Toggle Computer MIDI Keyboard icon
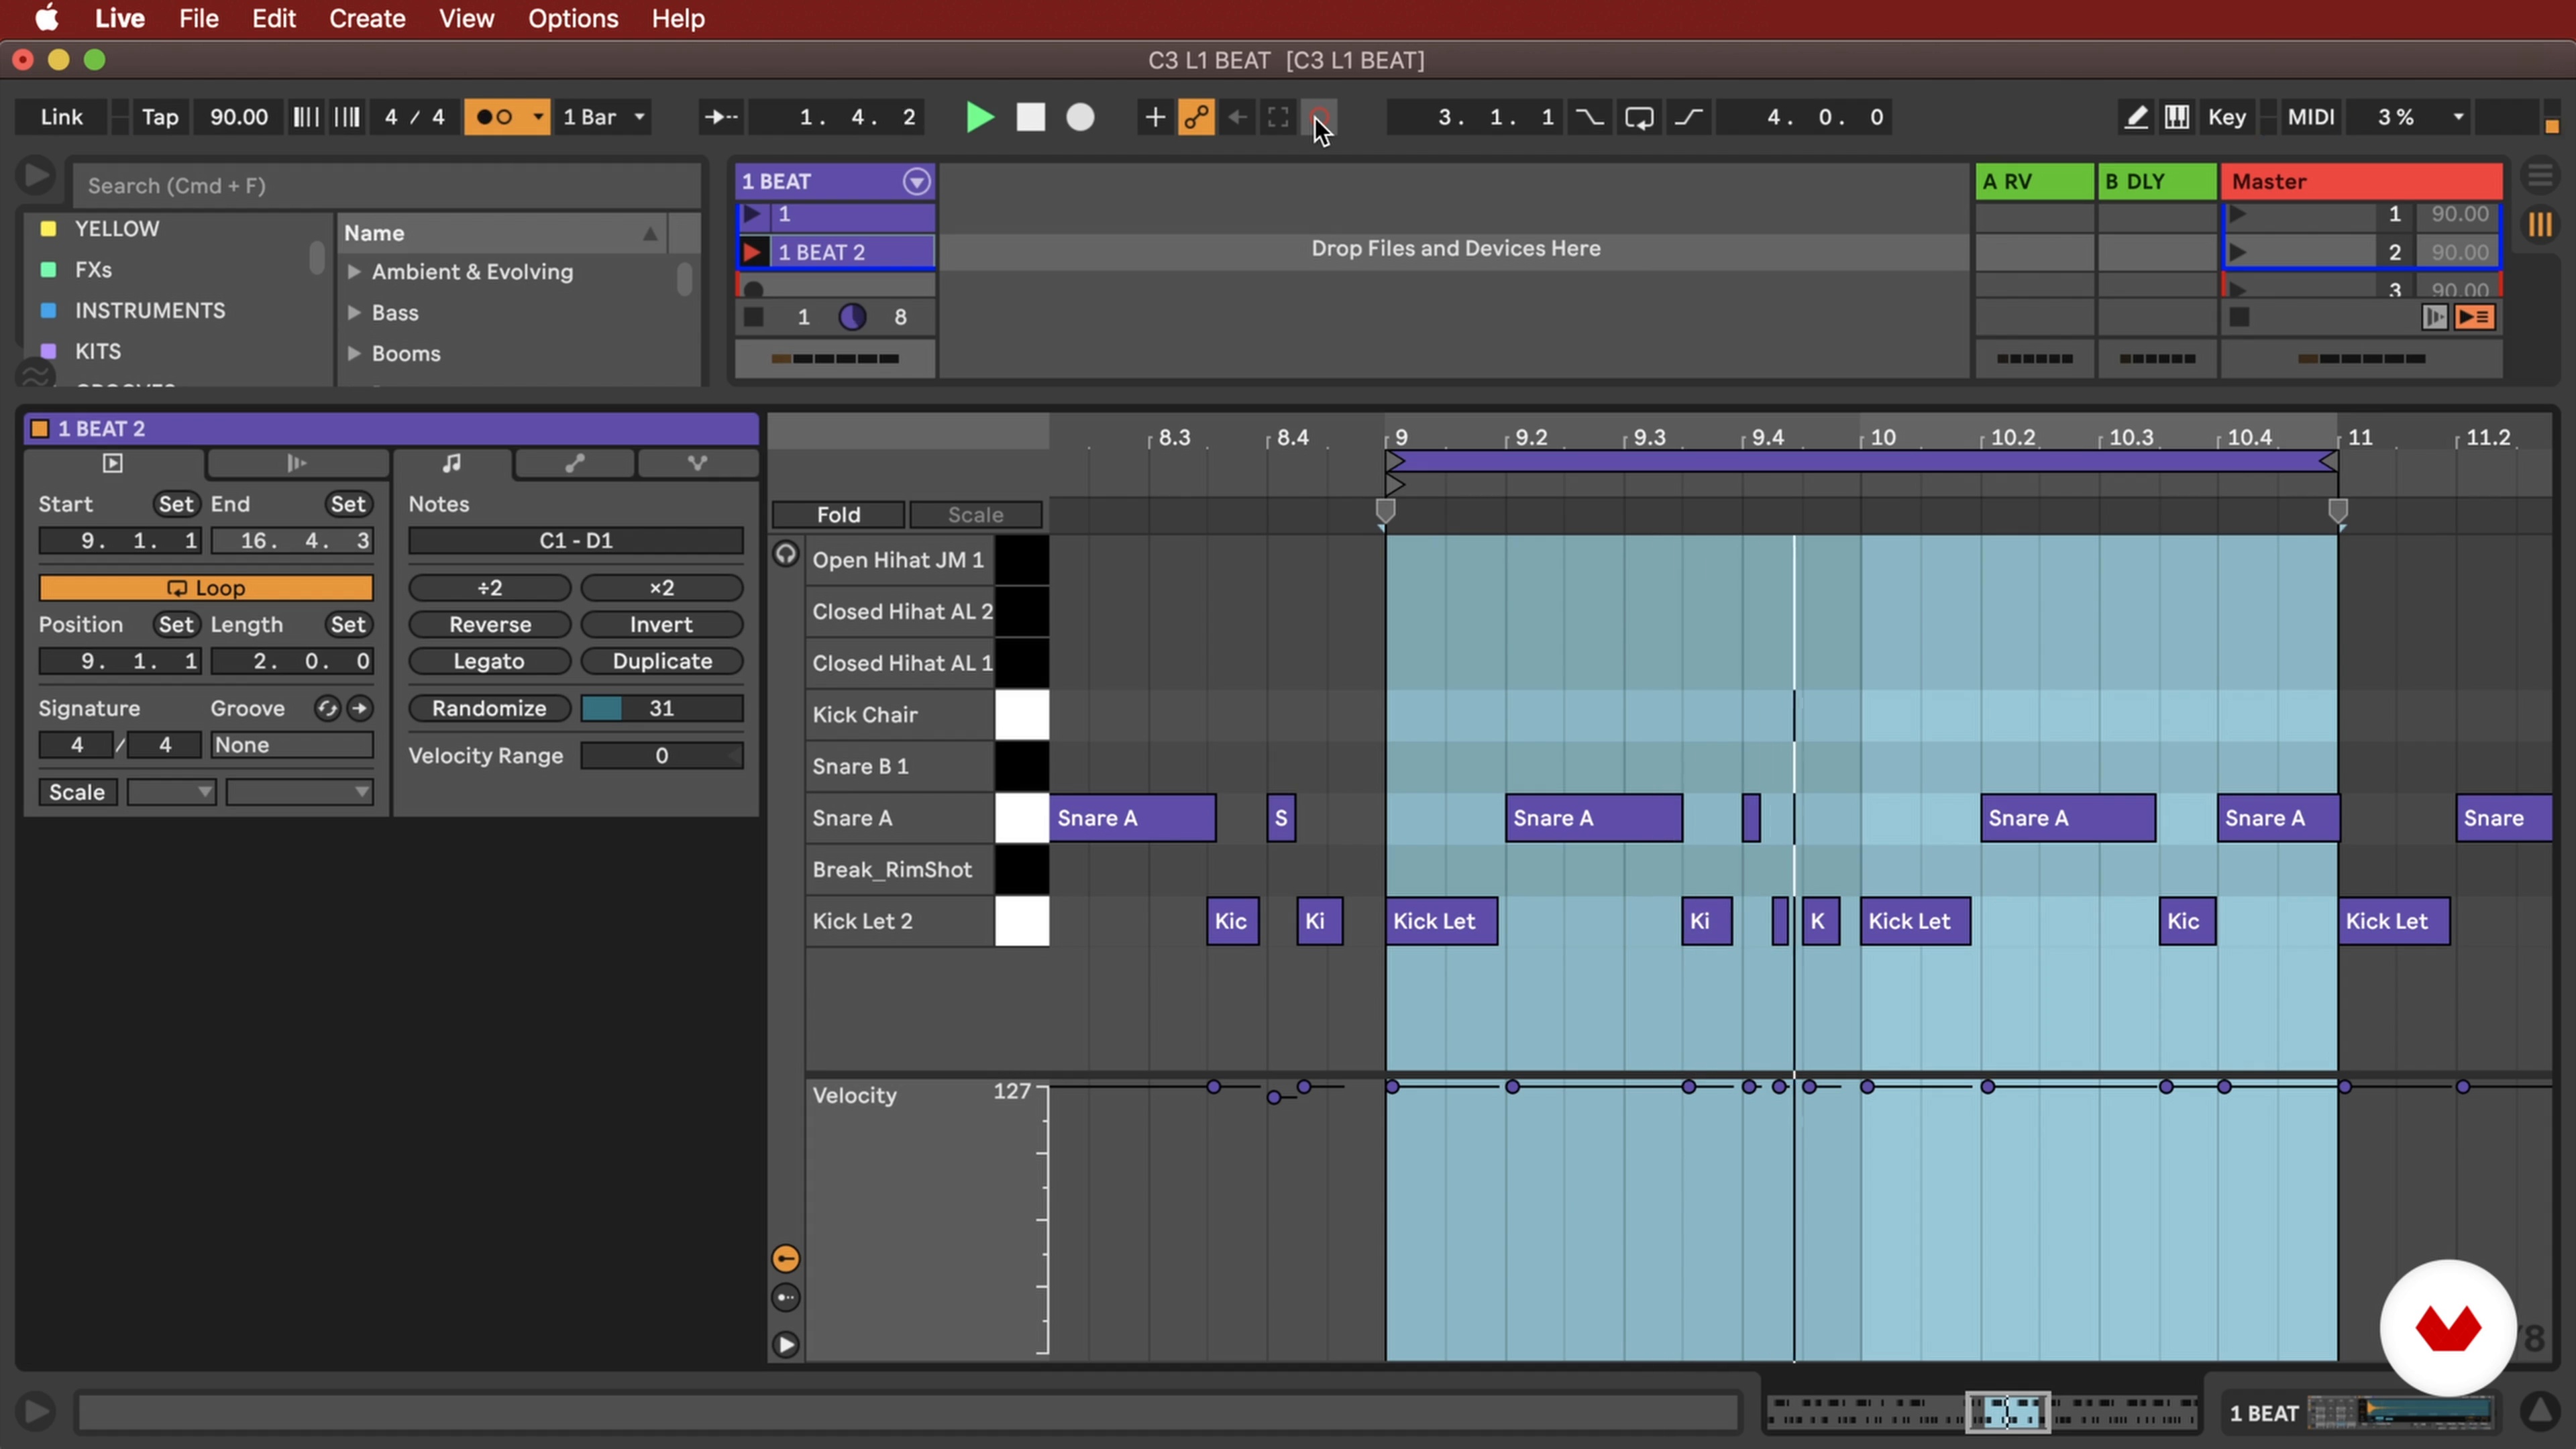This screenshot has width=2576, height=1449. (2176, 117)
